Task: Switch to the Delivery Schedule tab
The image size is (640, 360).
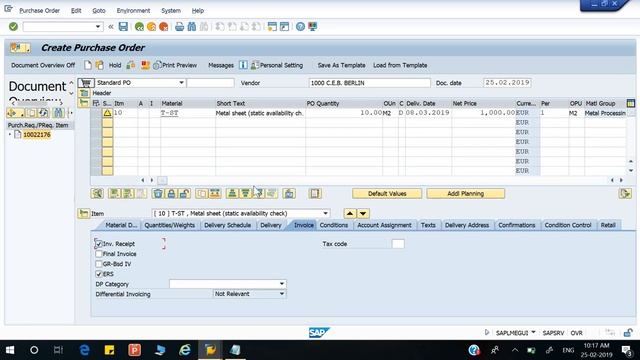Action: (227, 225)
